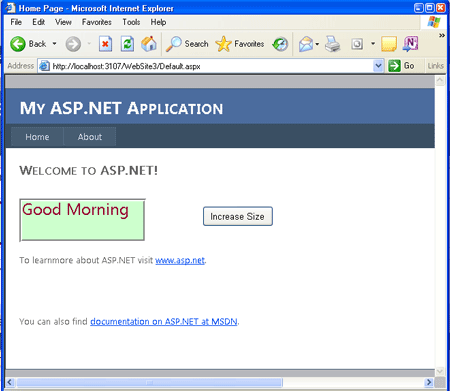Image resolution: width=450 pixels, height=391 pixels.
Task: Open History with the clock icon
Action: [x=280, y=44]
